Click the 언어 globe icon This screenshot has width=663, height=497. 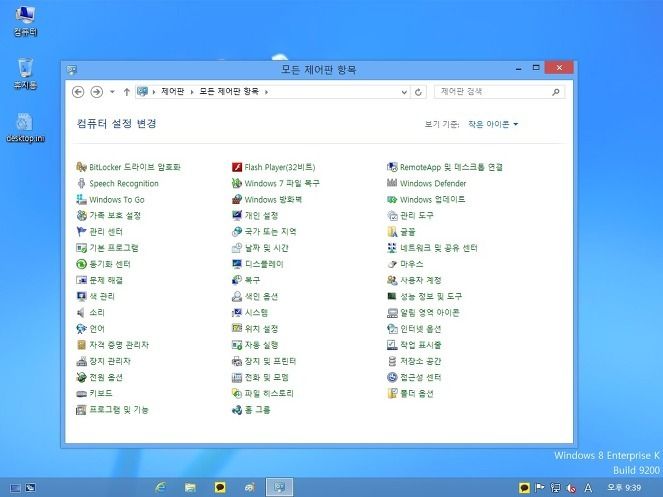[81, 329]
